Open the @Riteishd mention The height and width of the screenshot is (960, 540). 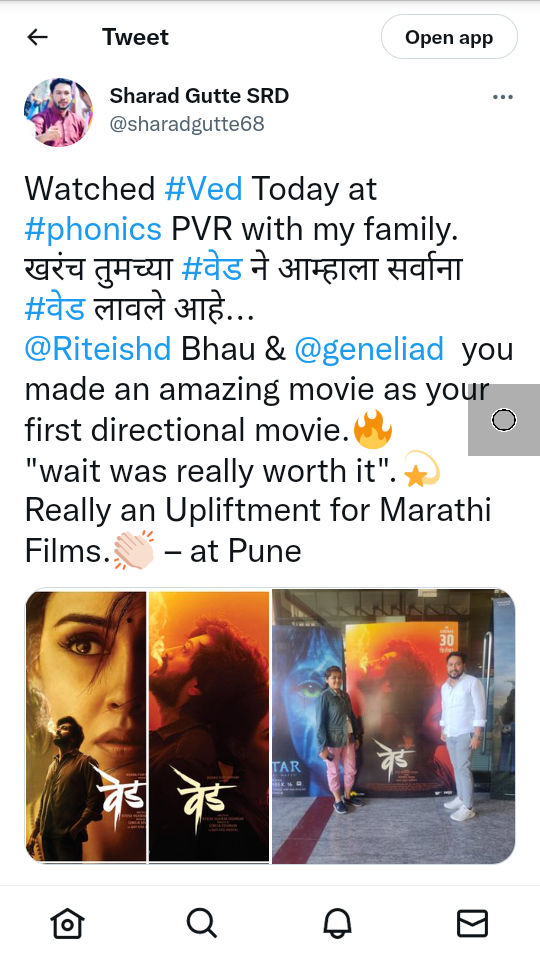click(x=98, y=349)
